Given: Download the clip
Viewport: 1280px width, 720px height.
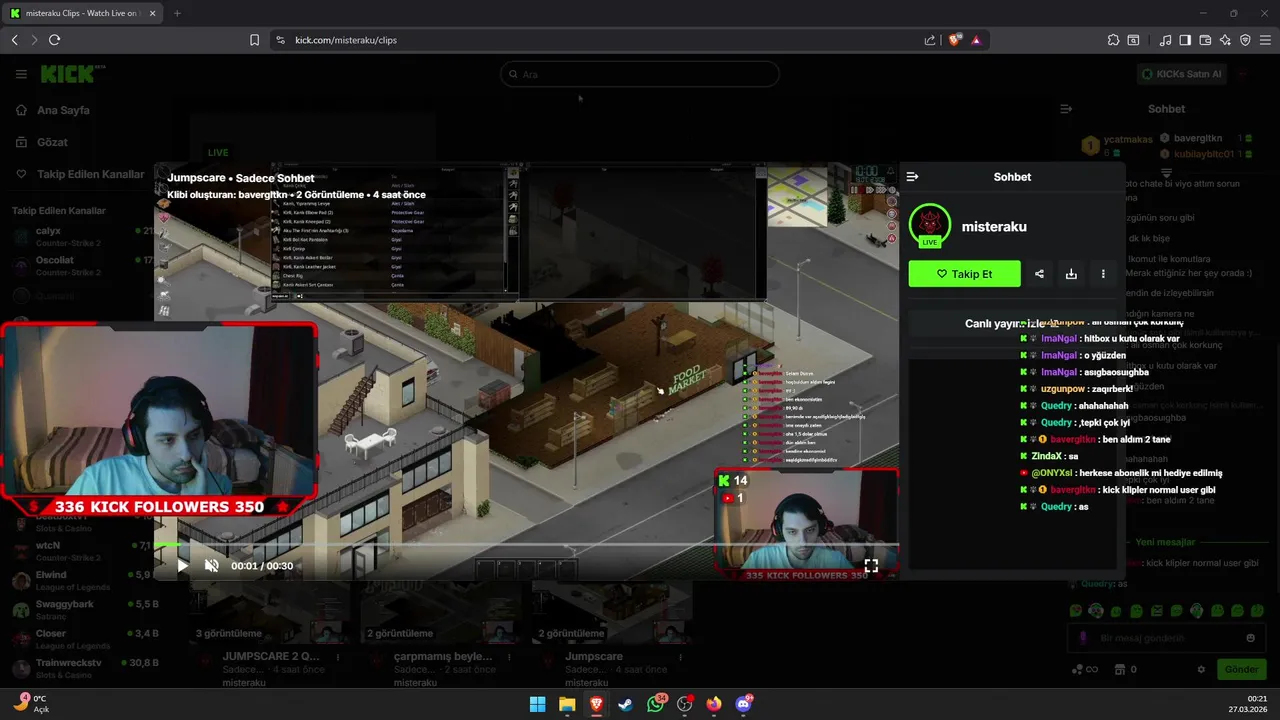Looking at the screenshot, I should coord(1071,274).
